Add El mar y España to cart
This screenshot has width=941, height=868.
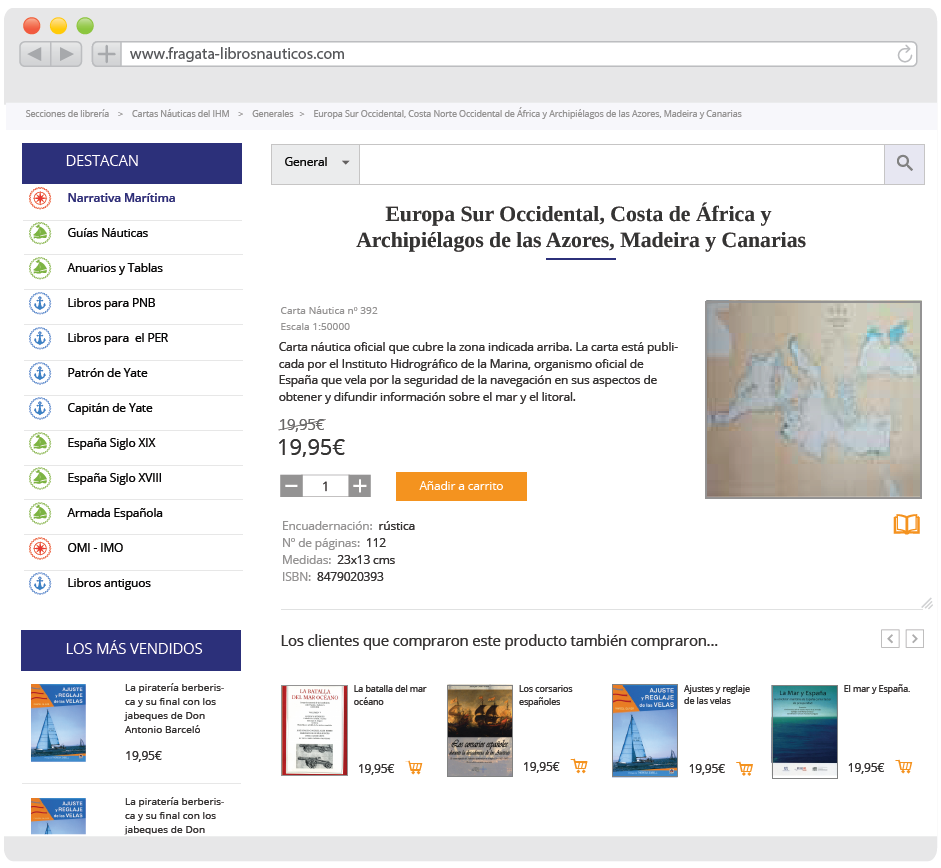[904, 767]
